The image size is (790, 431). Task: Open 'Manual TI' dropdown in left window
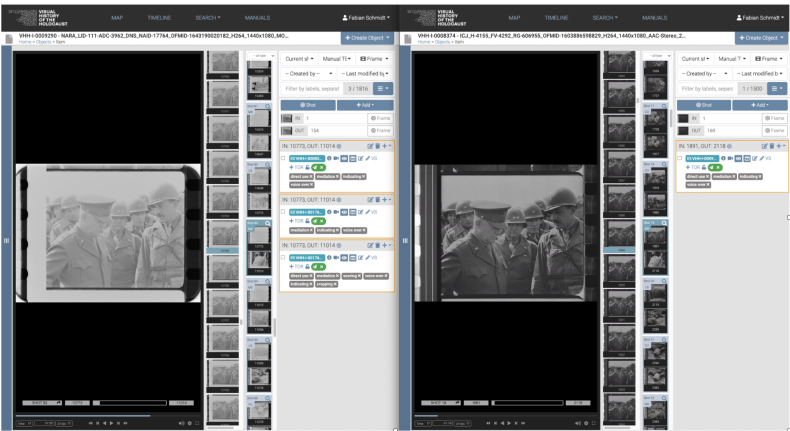[337, 59]
